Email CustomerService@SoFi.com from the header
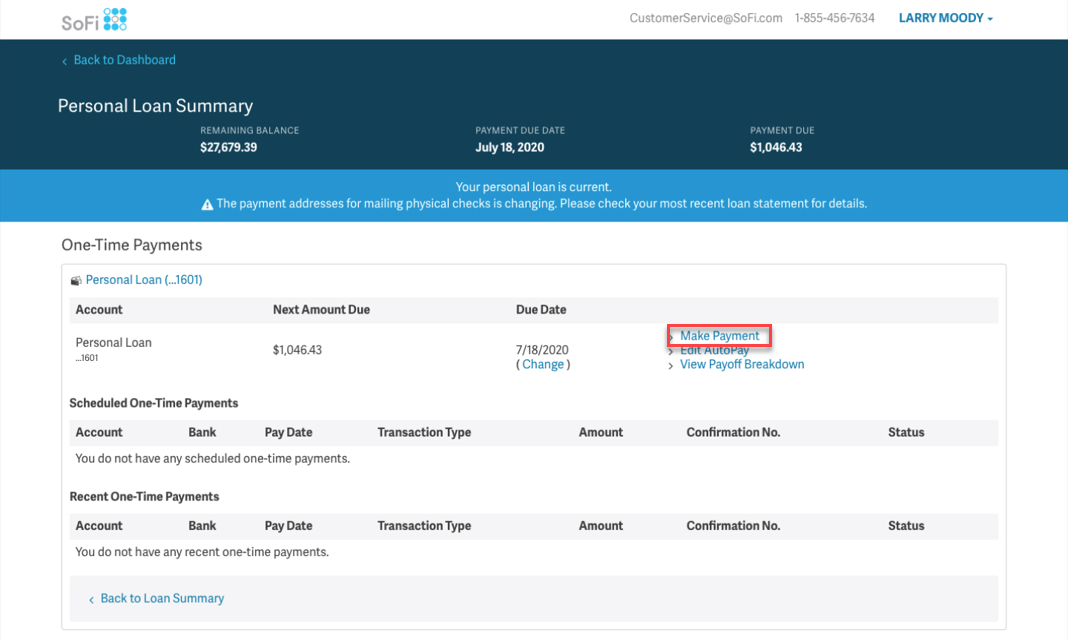This screenshot has height=641, width=1068. point(705,18)
